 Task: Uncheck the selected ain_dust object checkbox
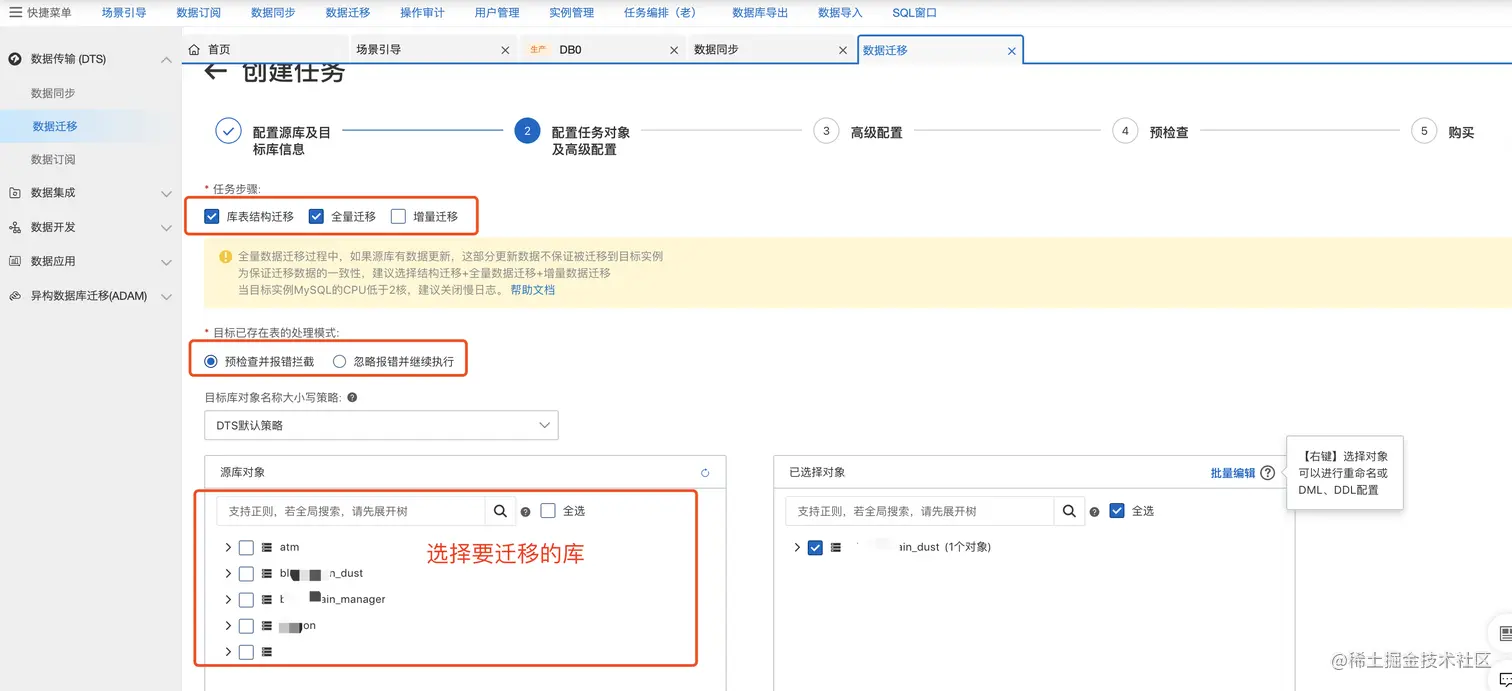pos(815,548)
